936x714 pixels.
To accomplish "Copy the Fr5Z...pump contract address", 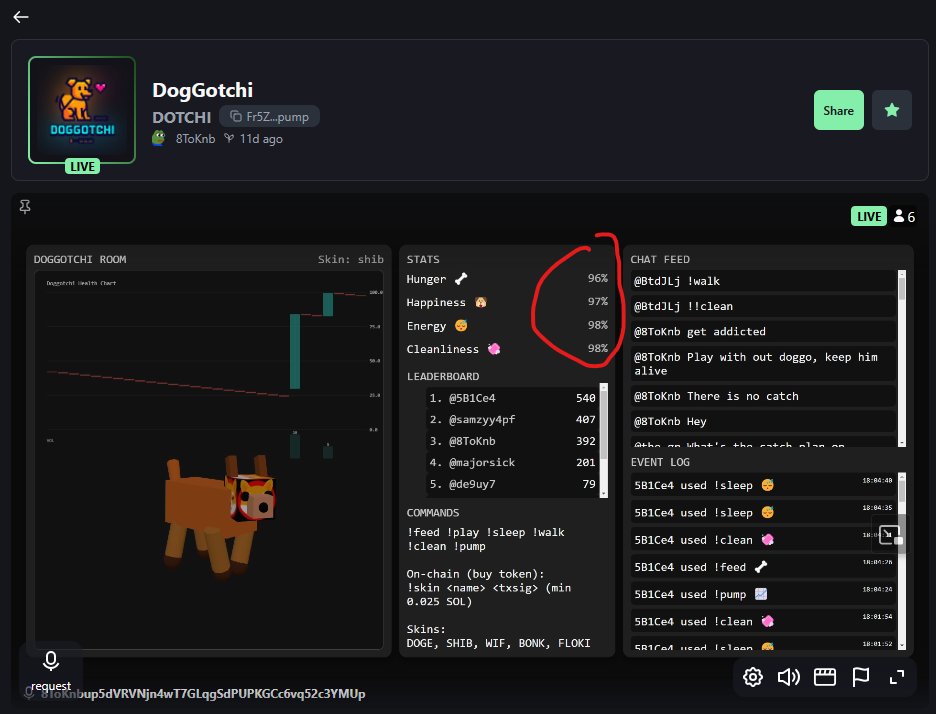I will [269, 116].
